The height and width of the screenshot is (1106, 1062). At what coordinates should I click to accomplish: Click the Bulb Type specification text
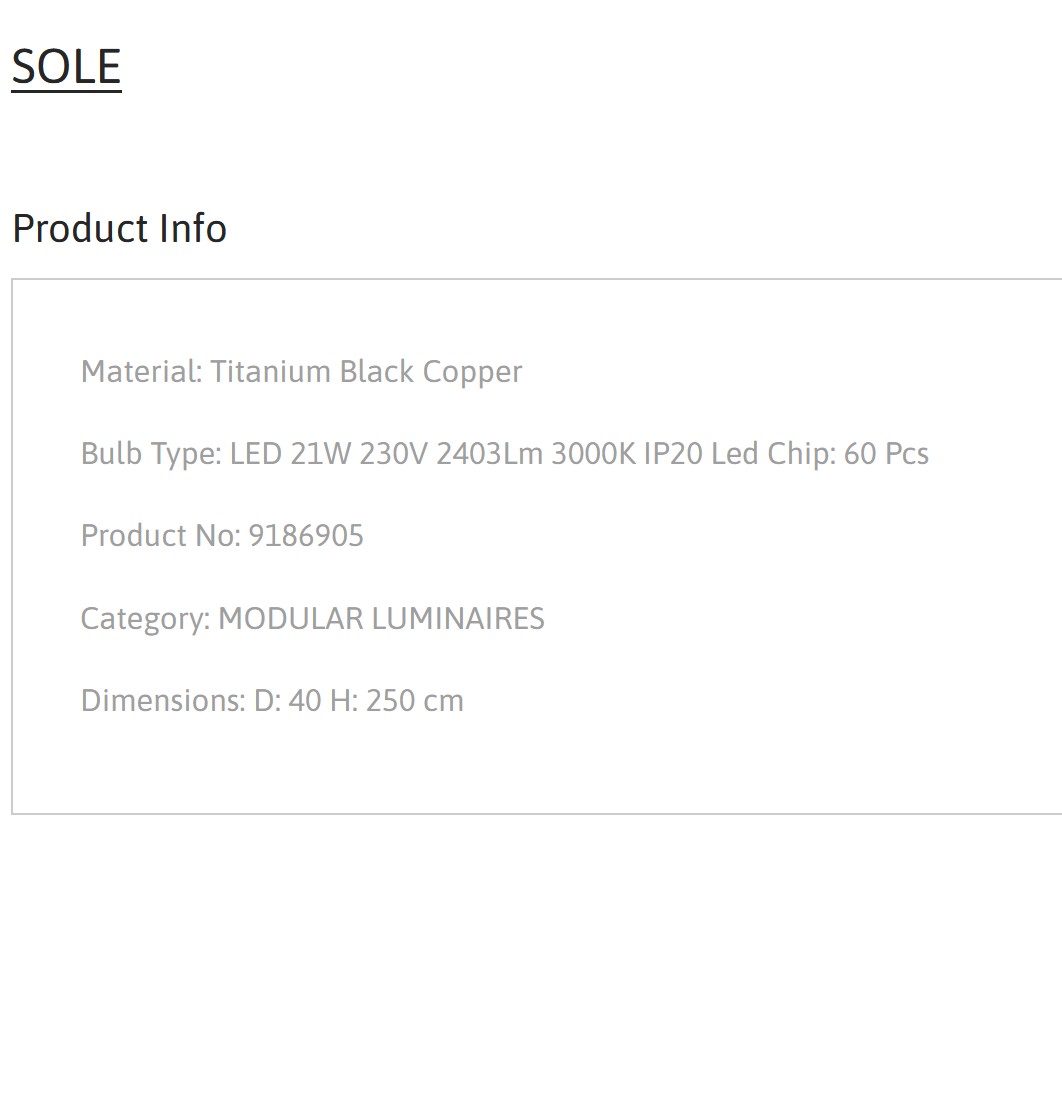(x=504, y=454)
